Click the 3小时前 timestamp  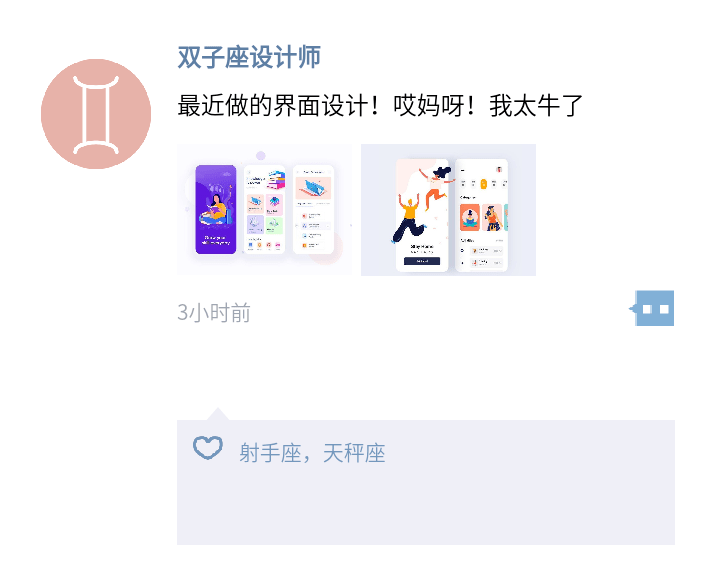tap(214, 313)
